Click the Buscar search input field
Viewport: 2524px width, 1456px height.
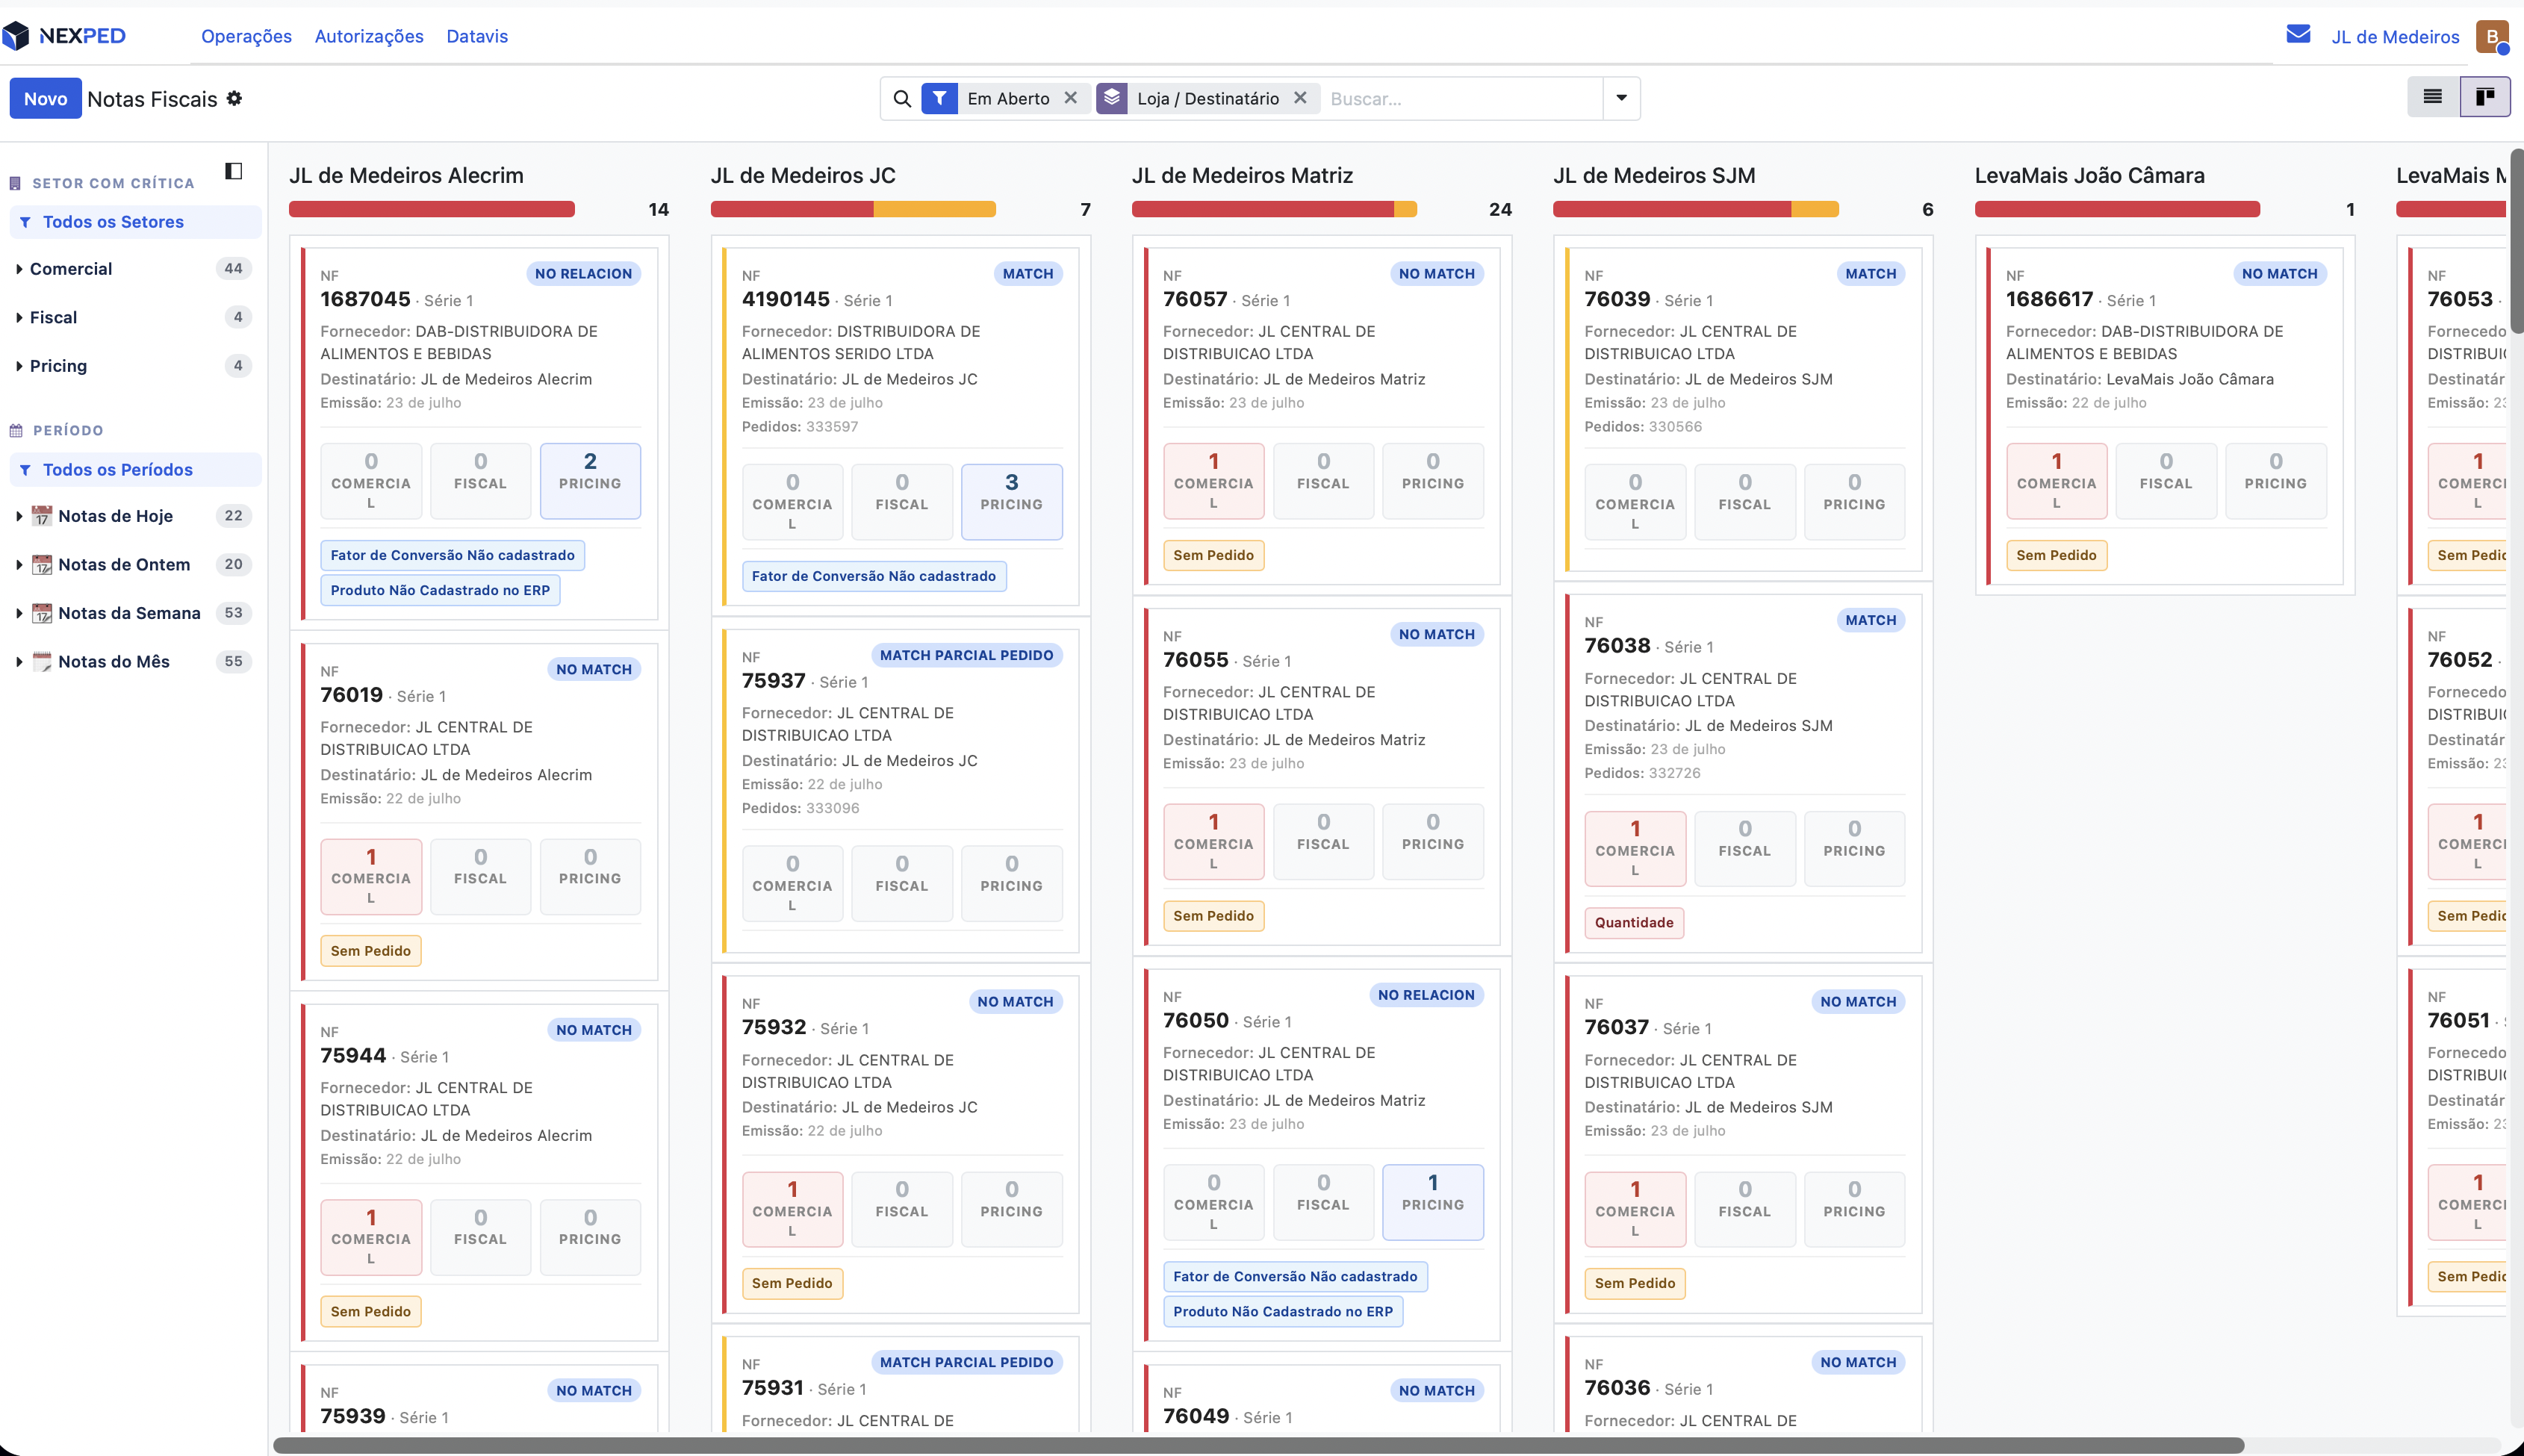(x=1462, y=99)
